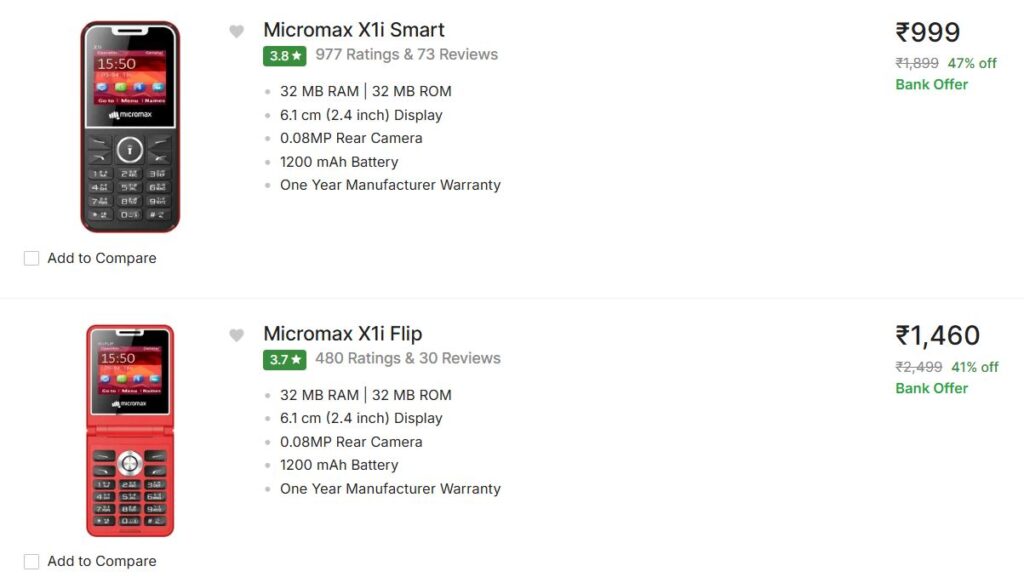Click Bank Offer under the ₹1,460 price
Image resolution: width=1024 pixels, height=583 pixels.
[931, 388]
